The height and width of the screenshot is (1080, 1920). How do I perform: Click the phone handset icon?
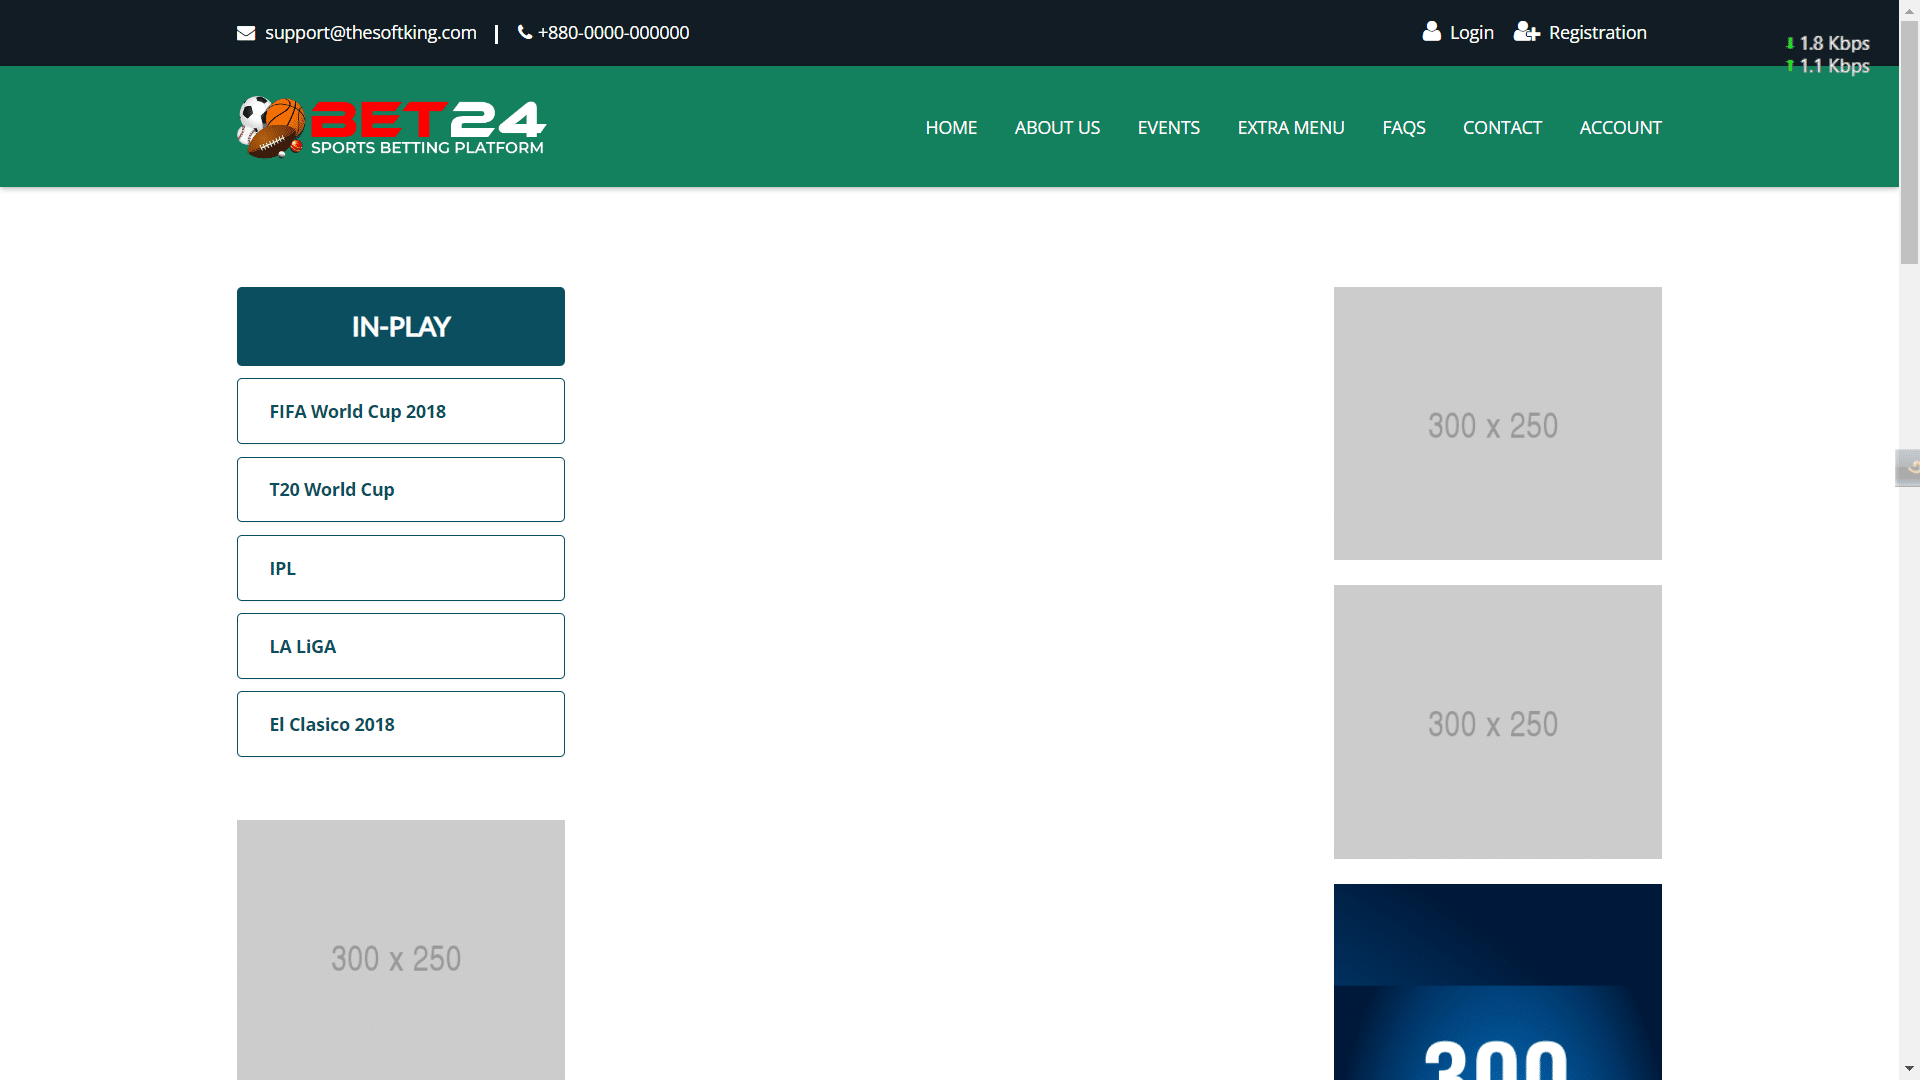[x=525, y=32]
